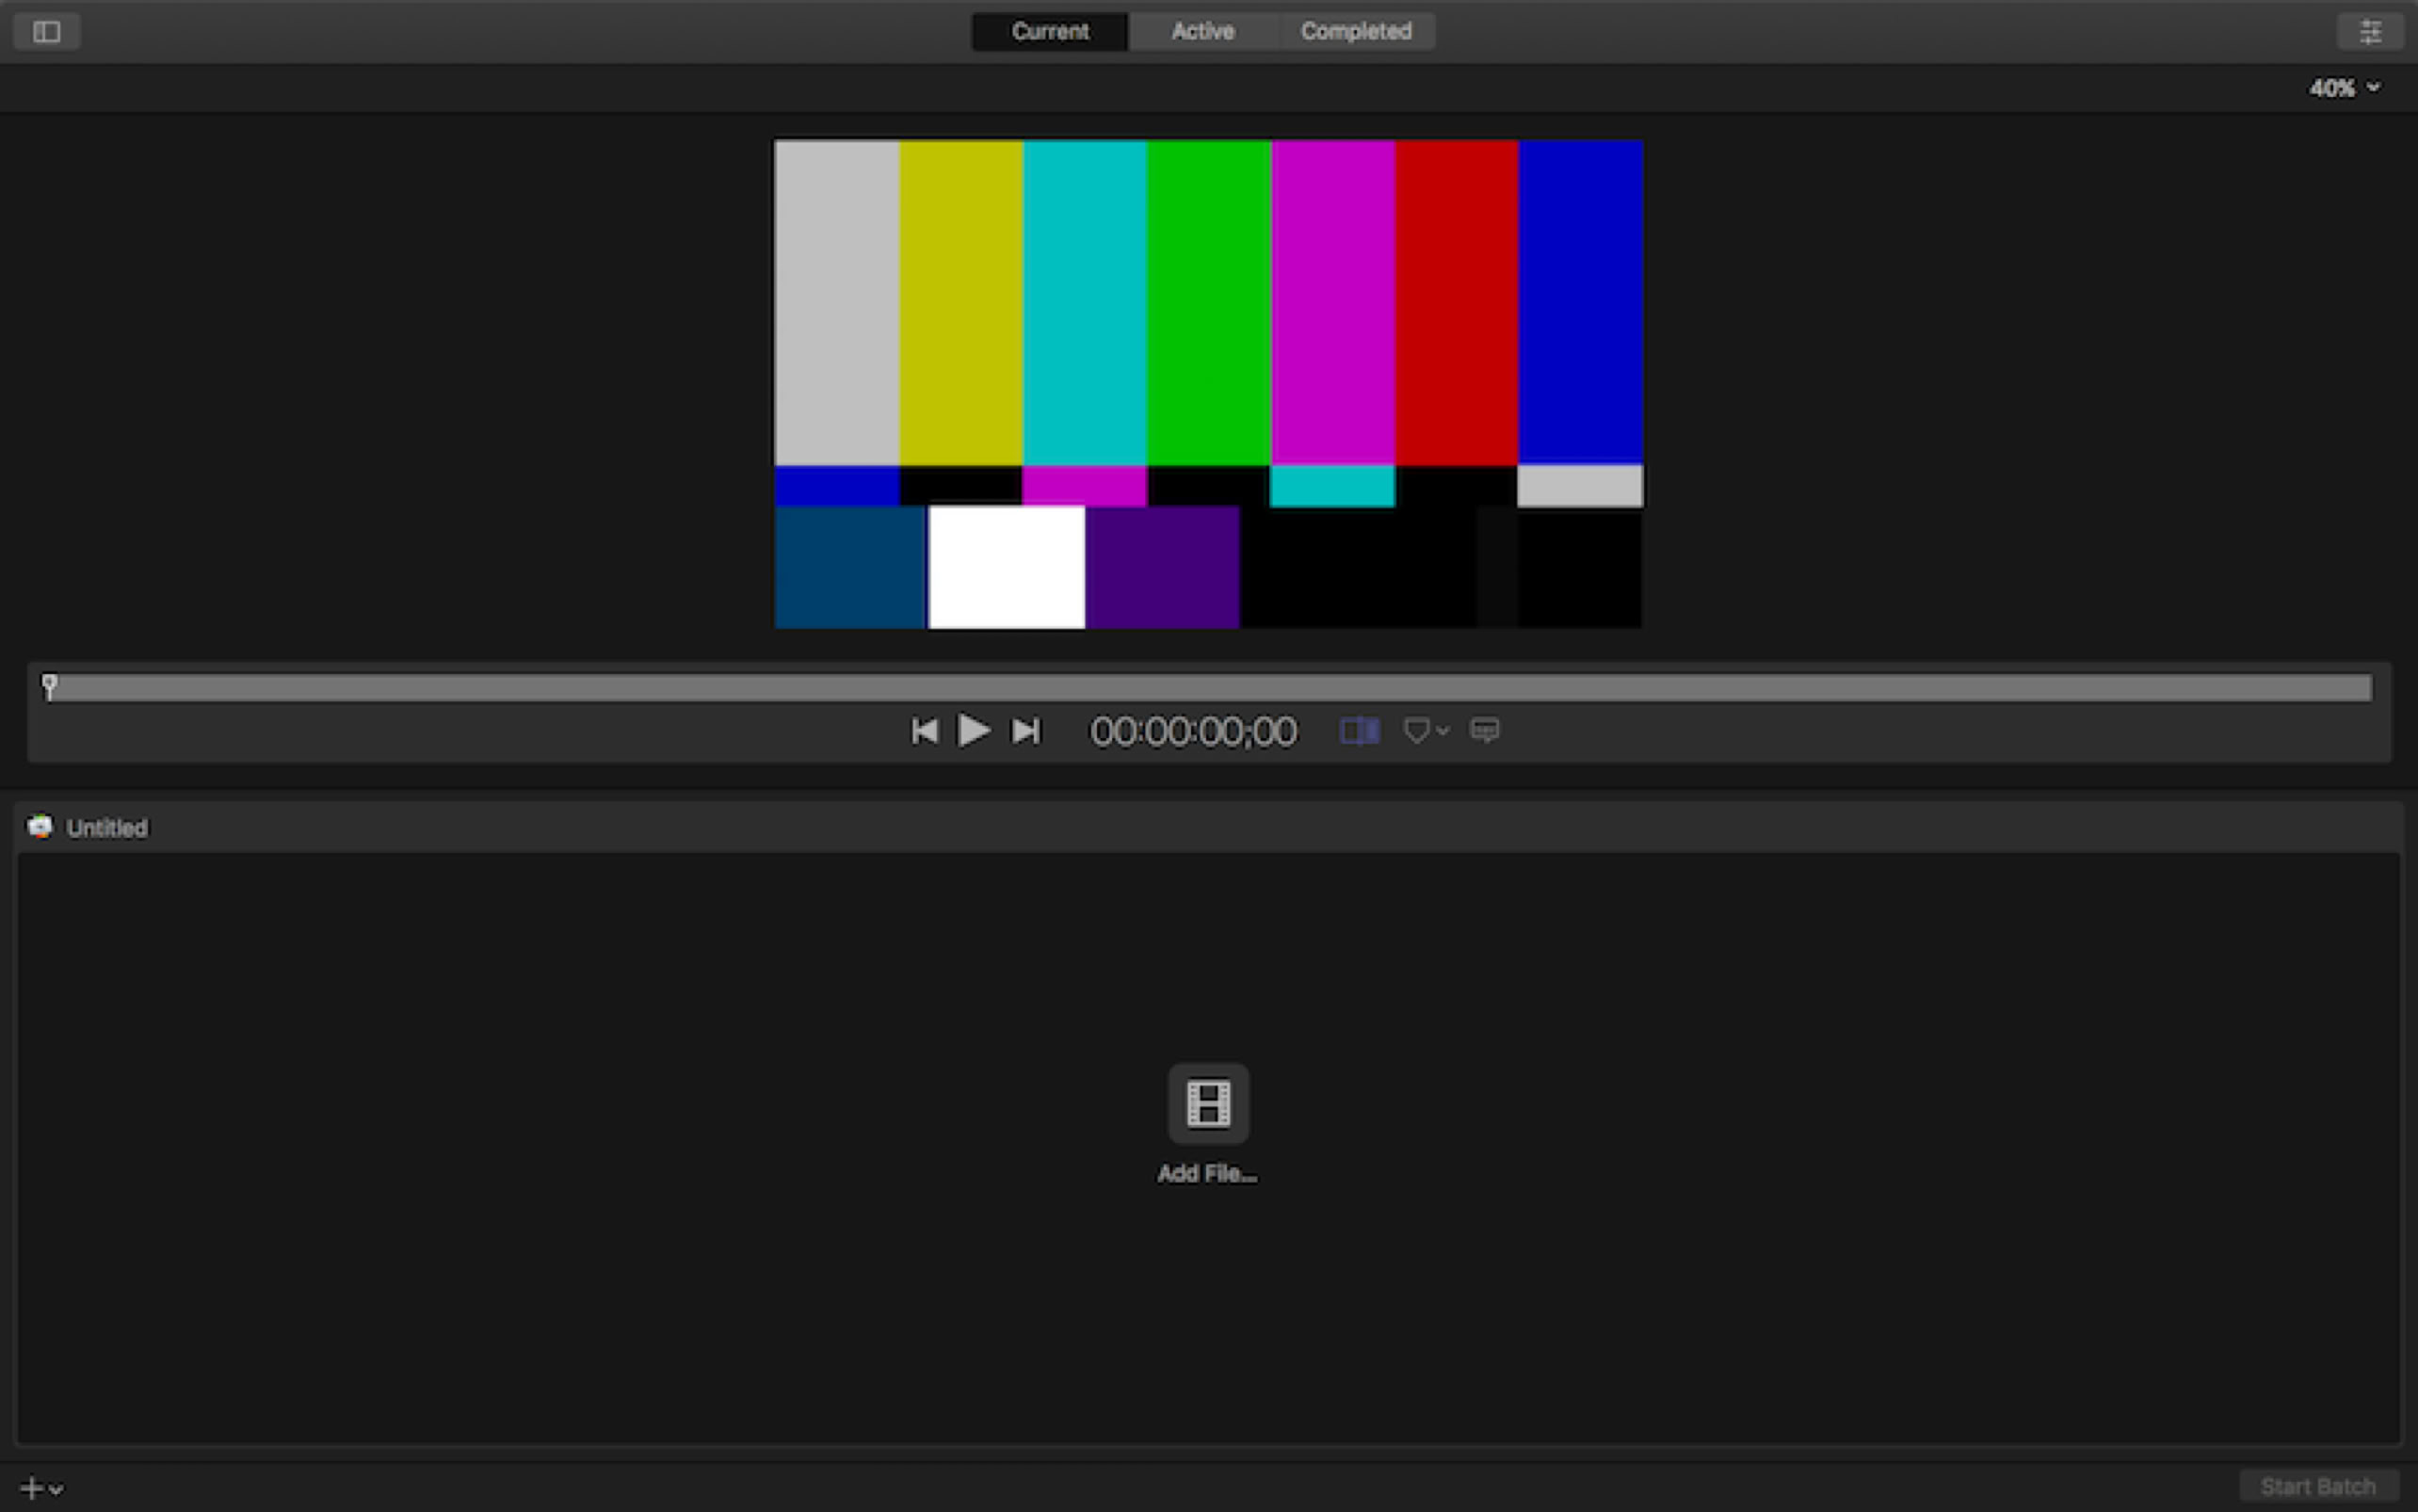Click the middle of the gray scrubber bar

[1209, 688]
